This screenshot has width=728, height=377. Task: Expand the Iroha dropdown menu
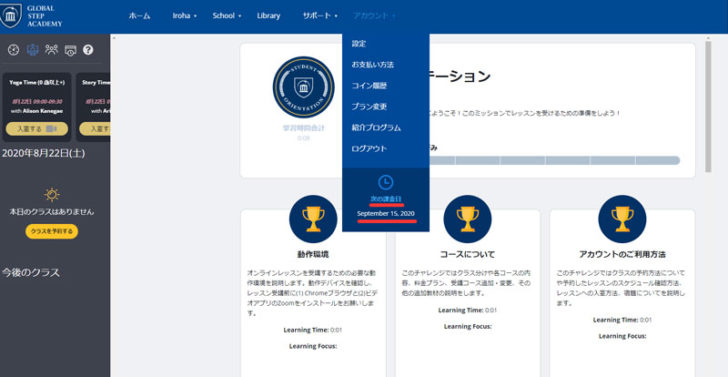[185, 16]
